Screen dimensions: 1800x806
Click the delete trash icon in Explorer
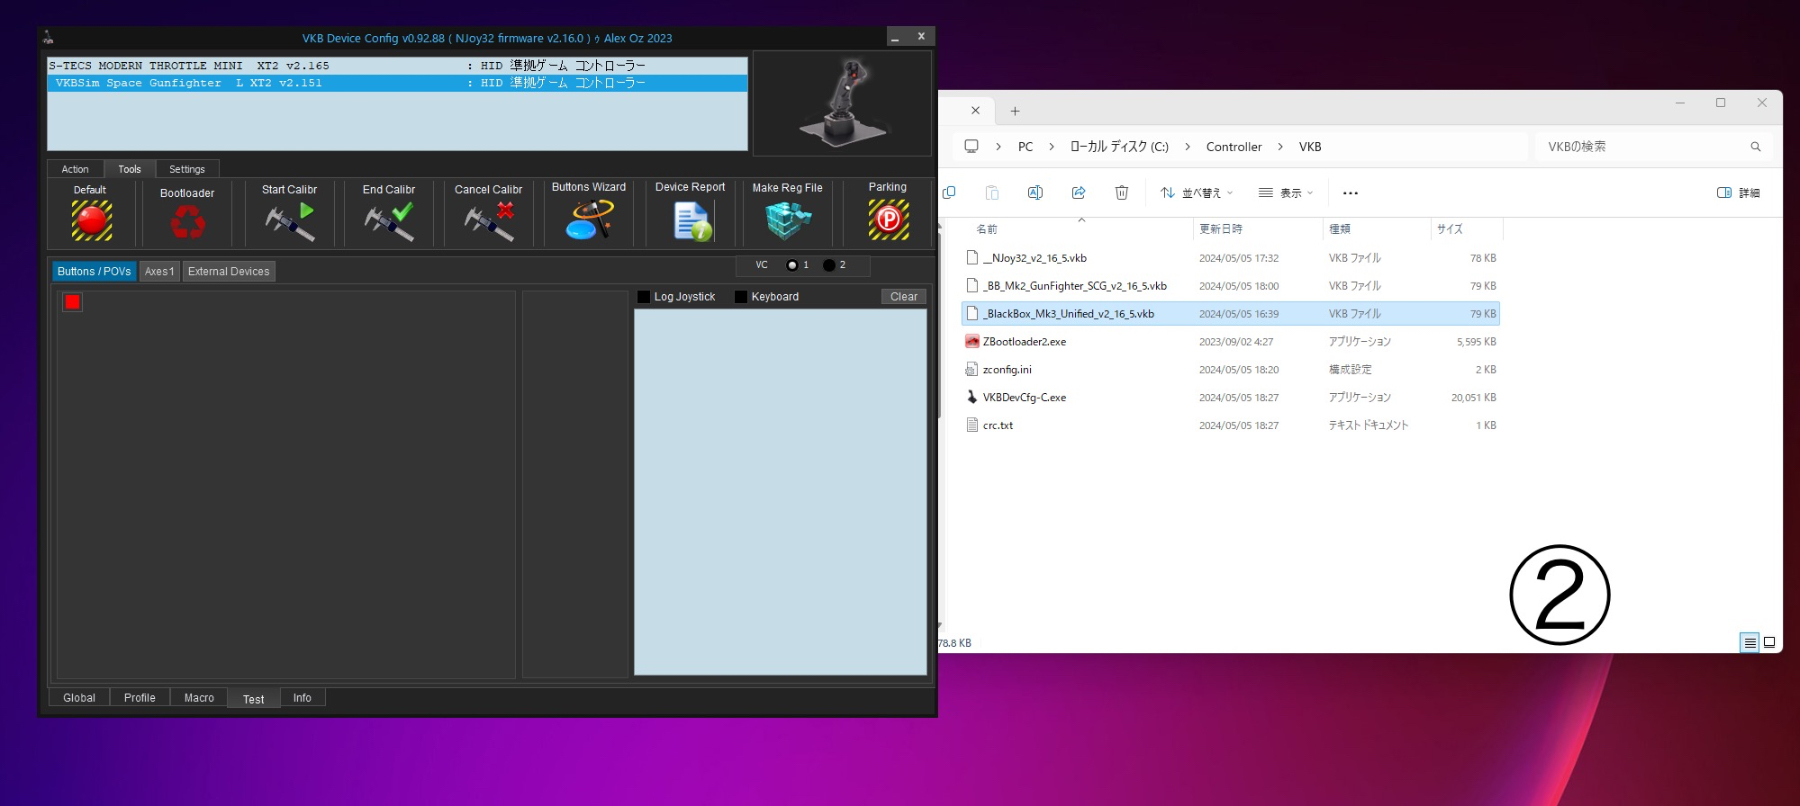click(1122, 193)
